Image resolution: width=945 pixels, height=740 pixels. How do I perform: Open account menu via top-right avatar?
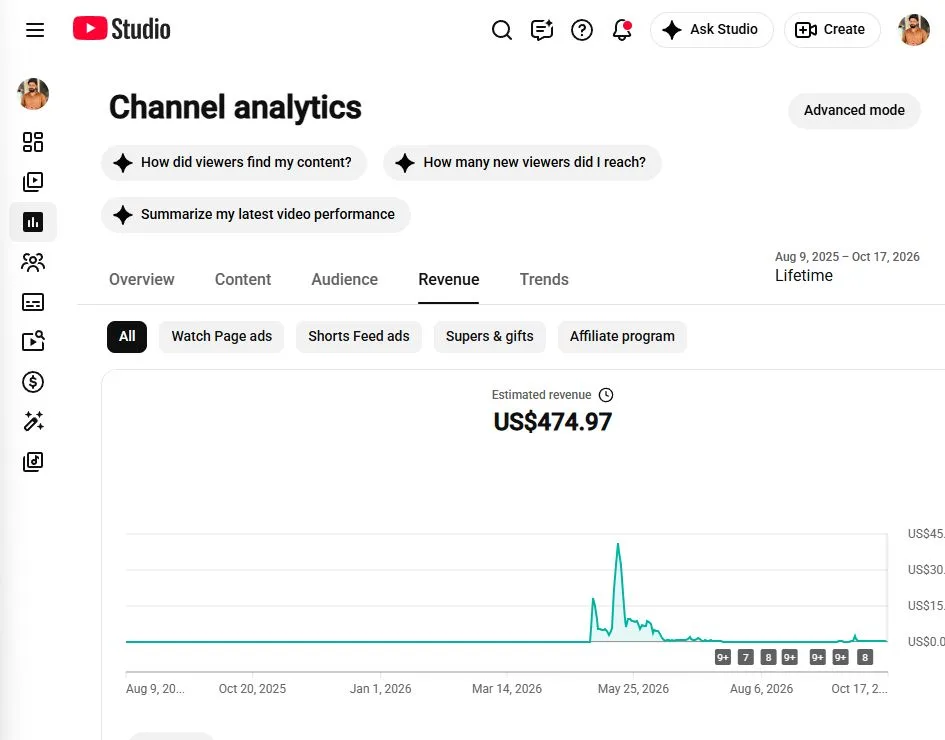(914, 30)
